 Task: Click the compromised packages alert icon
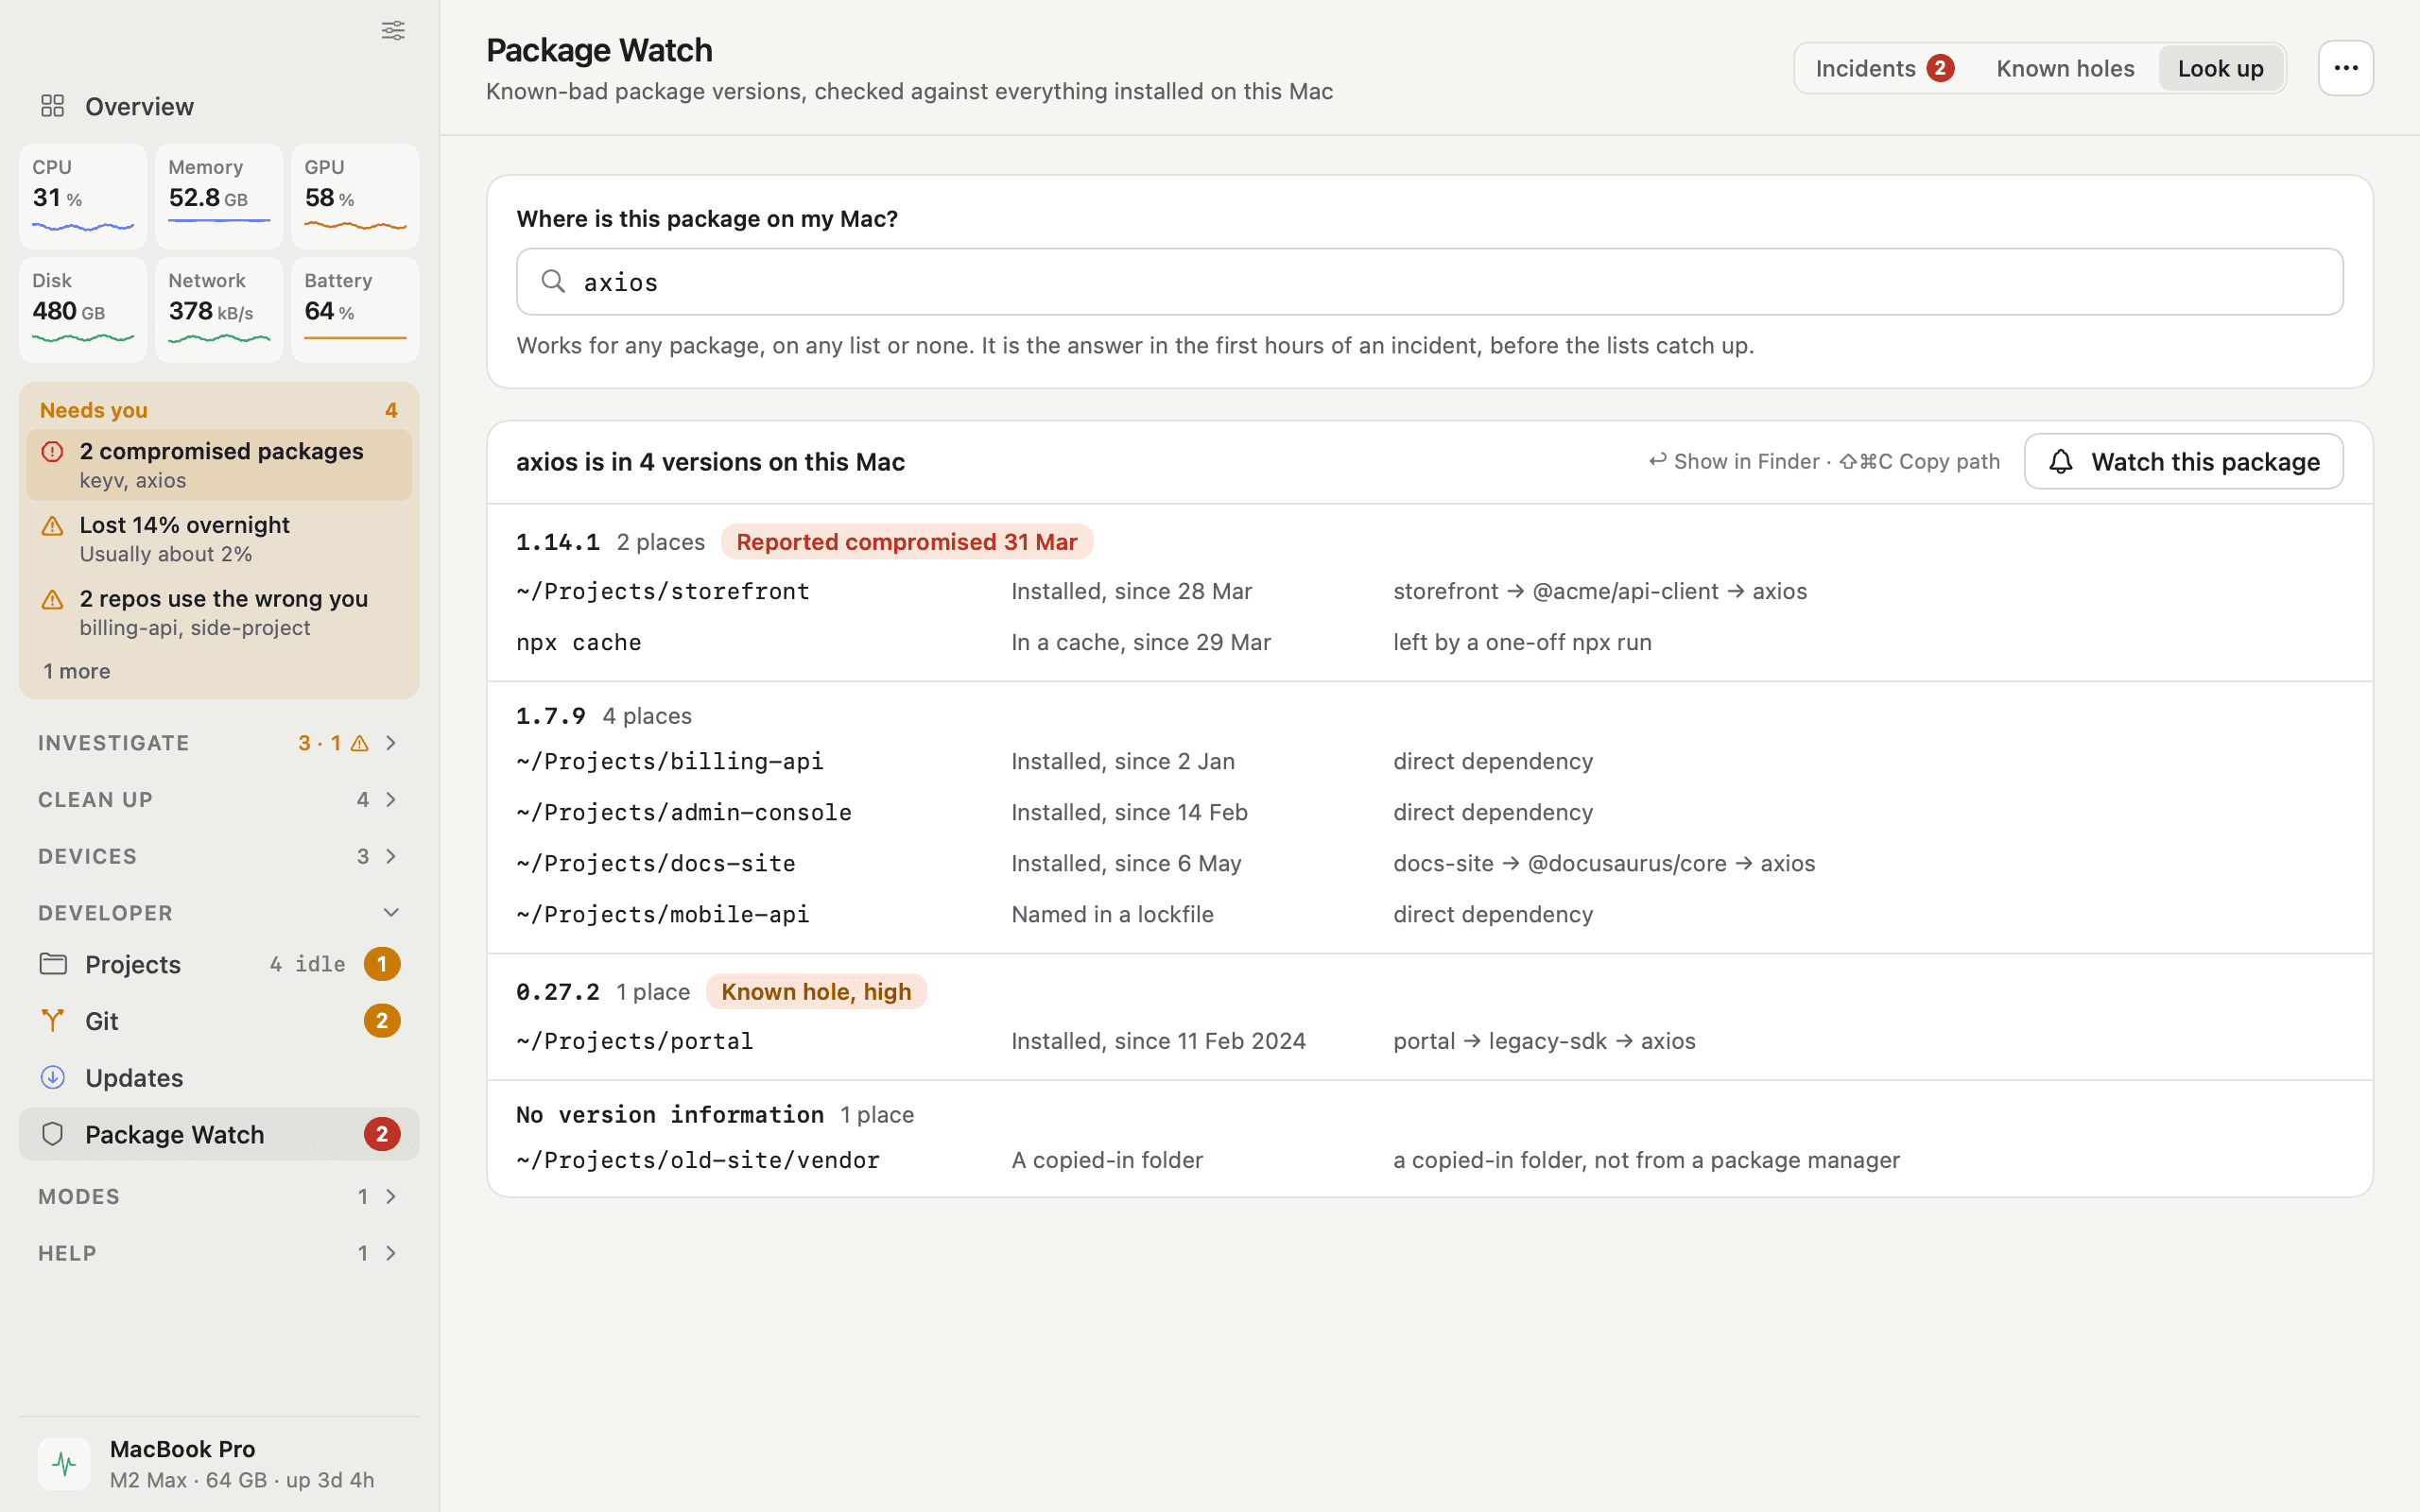tap(53, 452)
